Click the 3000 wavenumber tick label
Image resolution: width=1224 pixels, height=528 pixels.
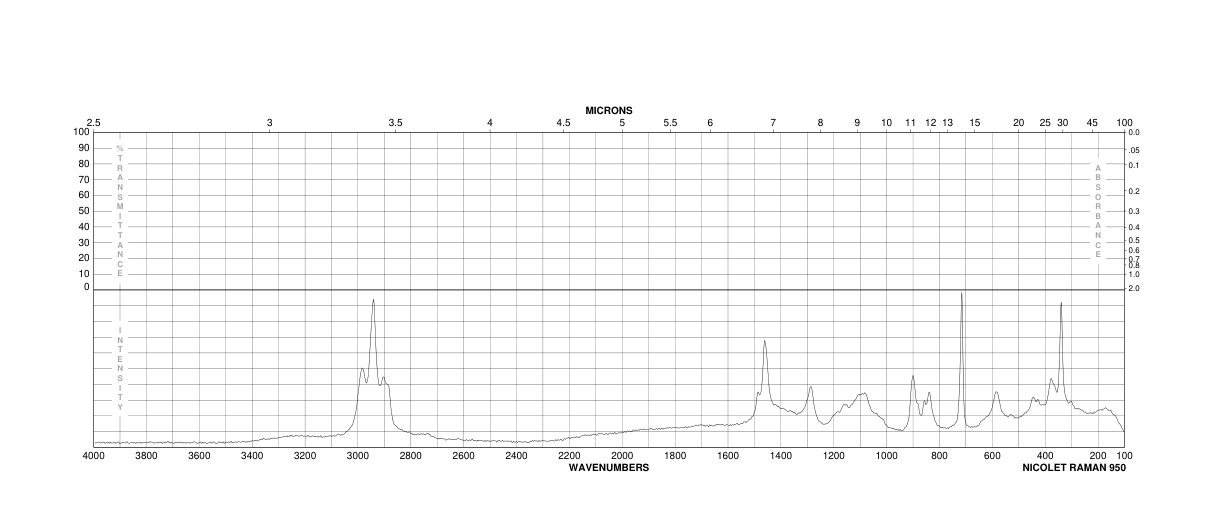pyautogui.click(x=358, y=456)
